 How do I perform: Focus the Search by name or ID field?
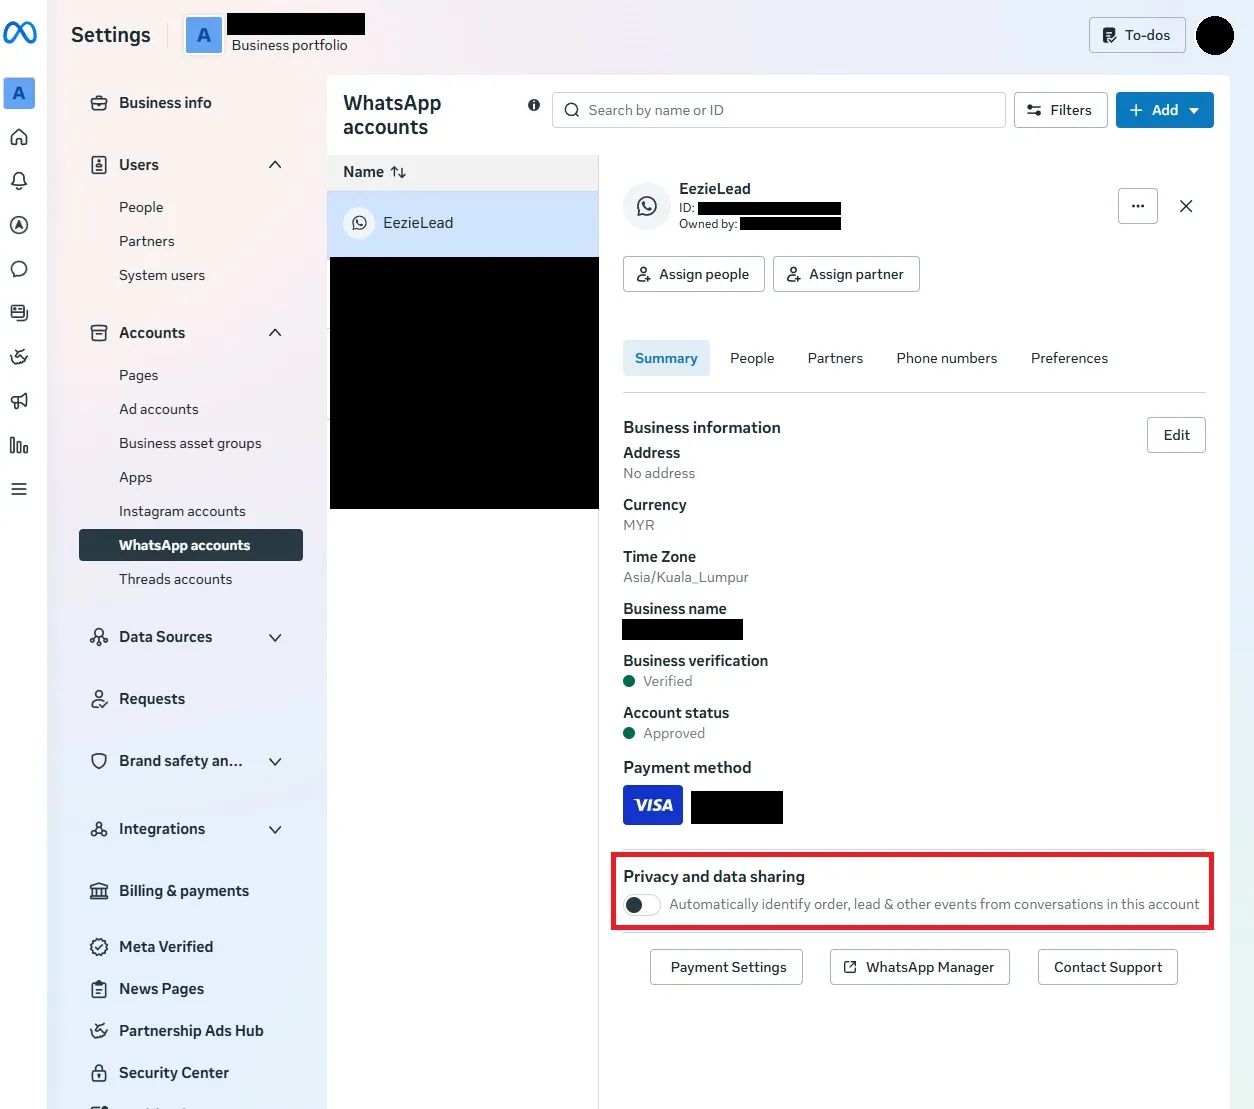coord(779,110)
